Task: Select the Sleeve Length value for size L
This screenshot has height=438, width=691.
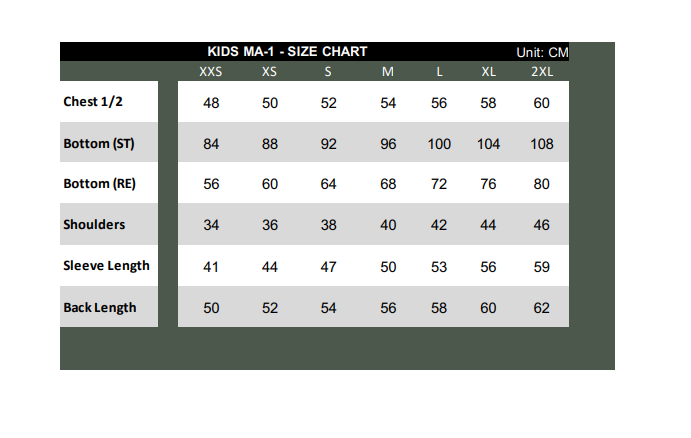Action: (x=439, y=266)
